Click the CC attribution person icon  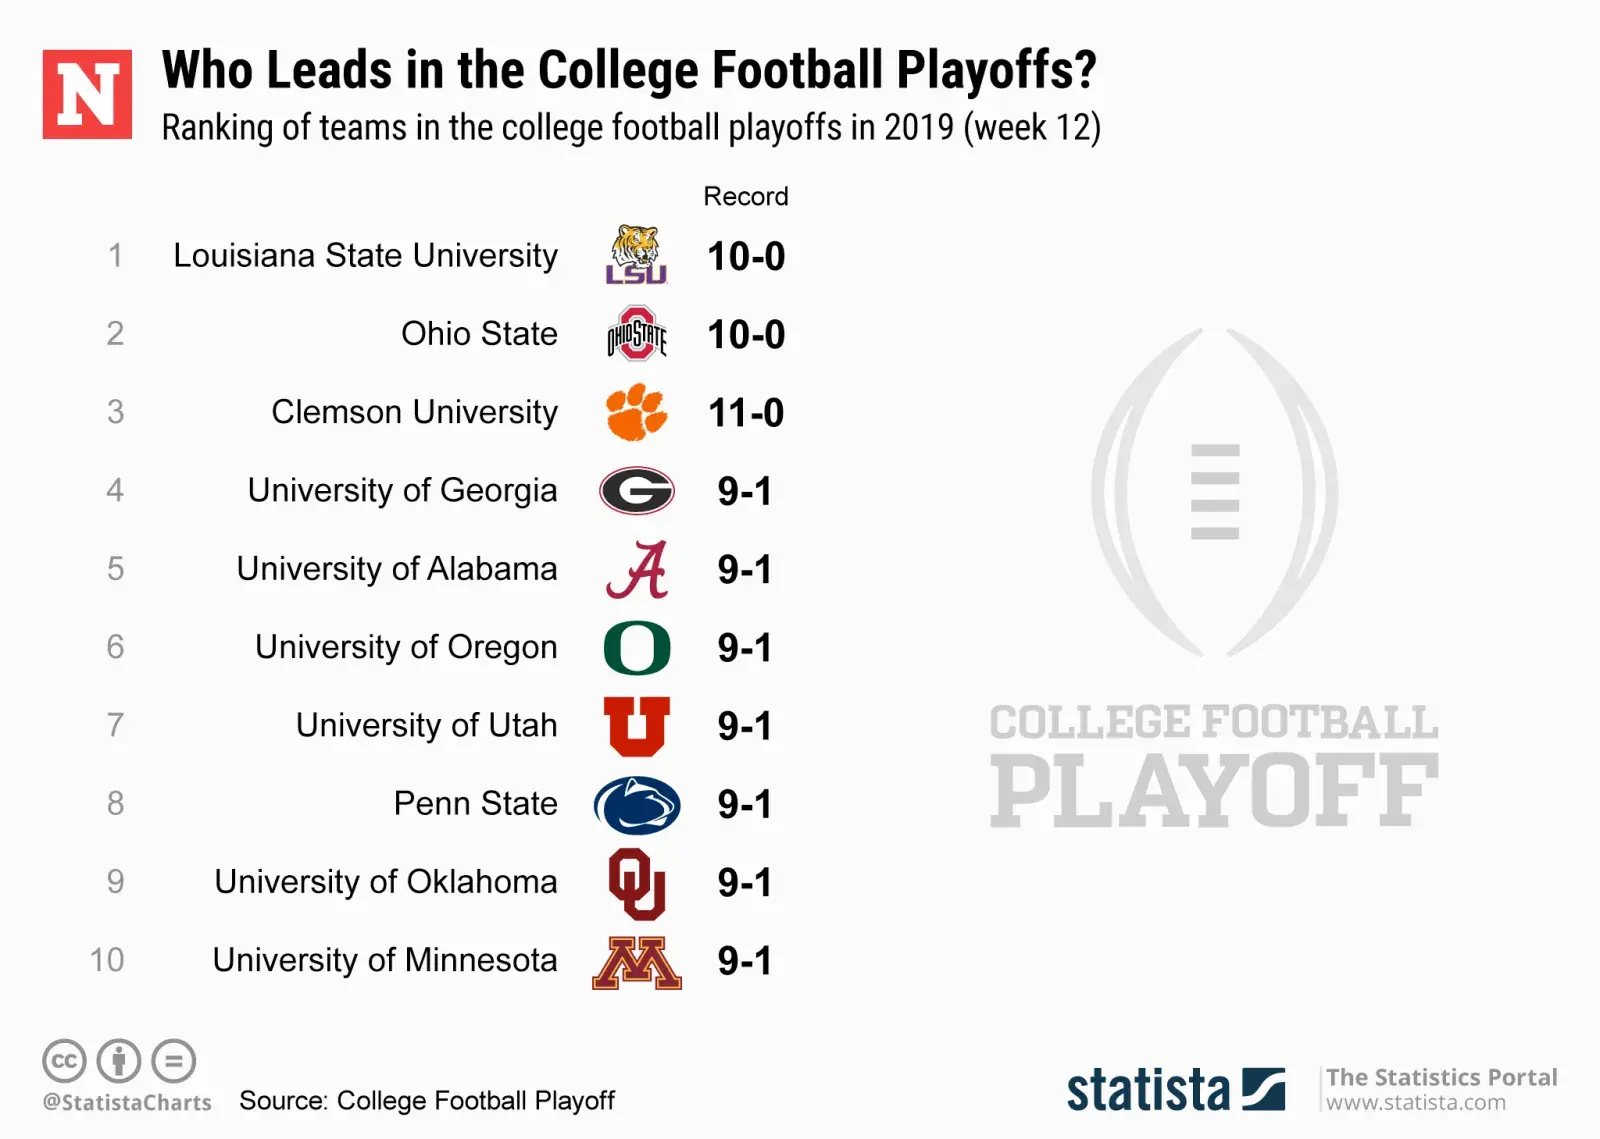[119, 1061]
